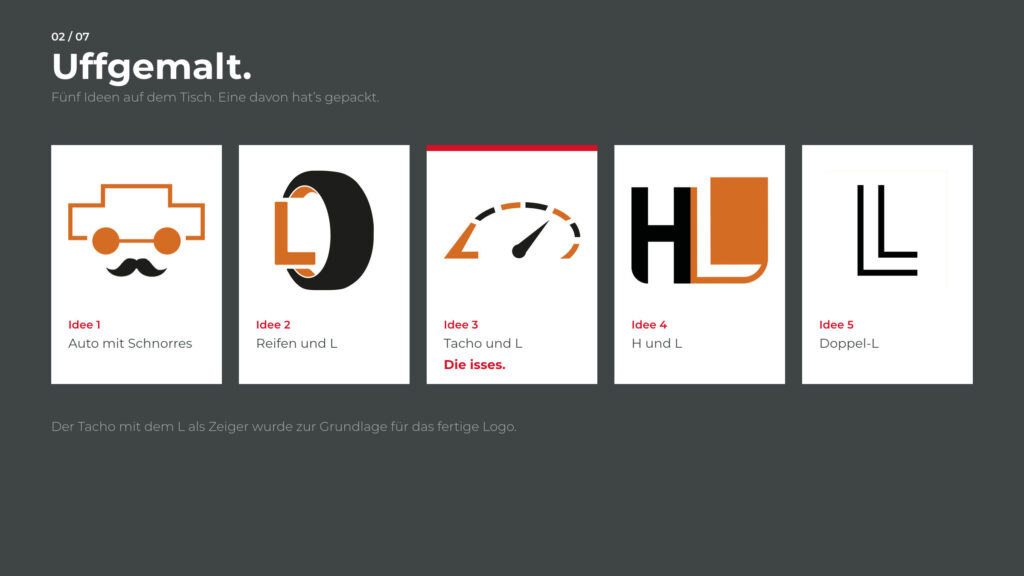The width and height of the screenshot is (1024, 576).
Task: Click the 'H und L' caption
Action: pyautogui.click(x=656, y=344)
